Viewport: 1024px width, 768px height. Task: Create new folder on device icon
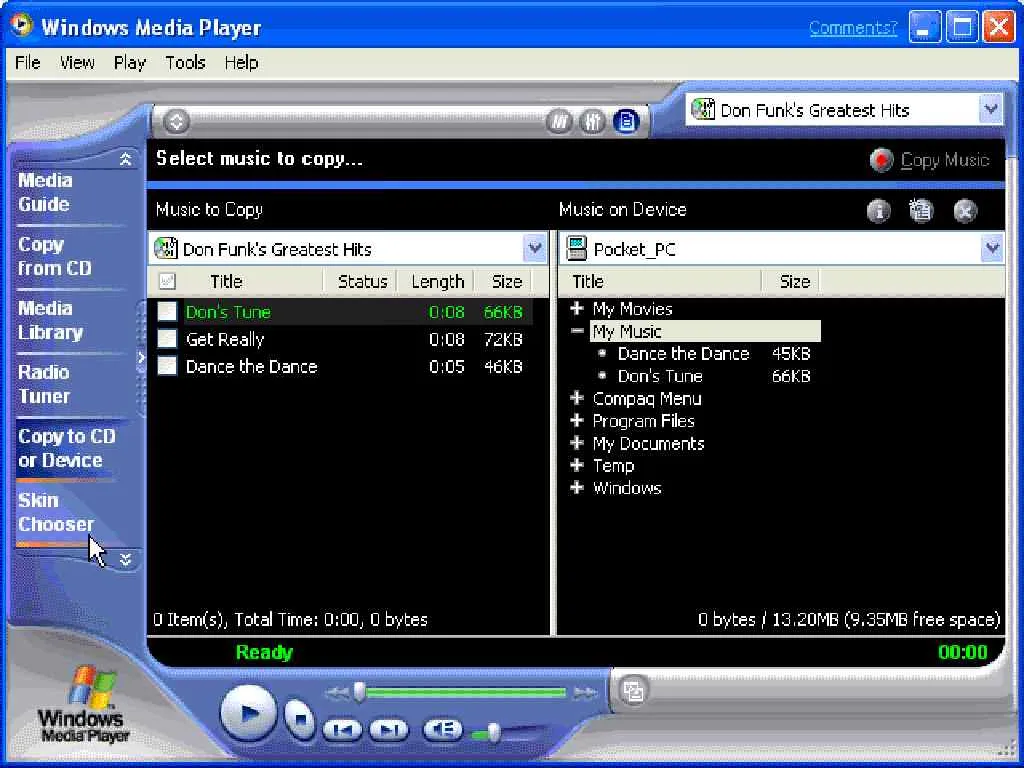coord(921,211)
